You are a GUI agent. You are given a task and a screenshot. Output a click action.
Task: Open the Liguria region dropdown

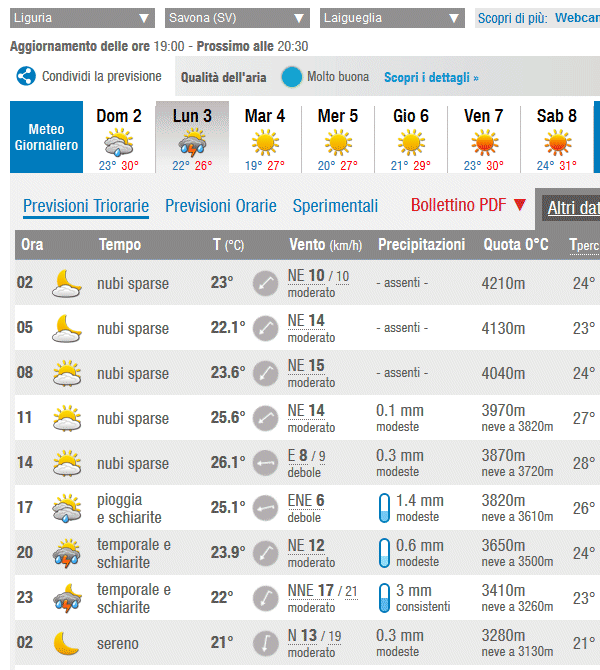tap(82, 18)
